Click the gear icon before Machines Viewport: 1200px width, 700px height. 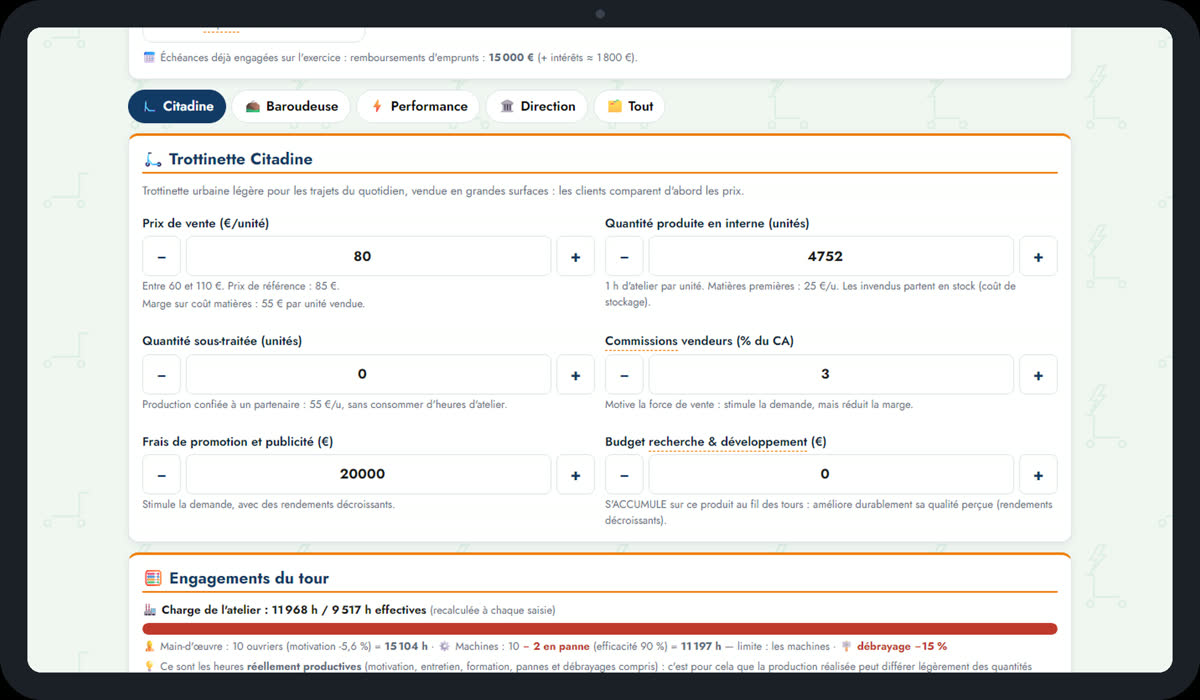click(445, 646)
